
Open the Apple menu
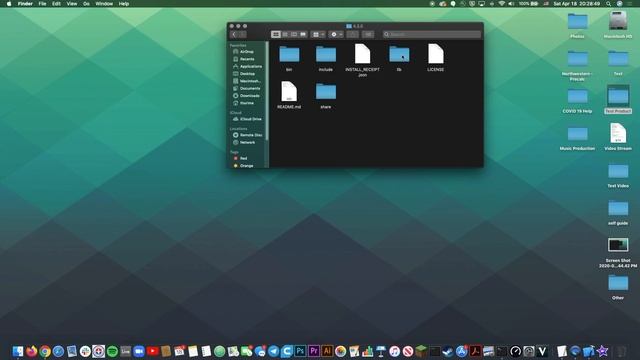tap(9, 4)
